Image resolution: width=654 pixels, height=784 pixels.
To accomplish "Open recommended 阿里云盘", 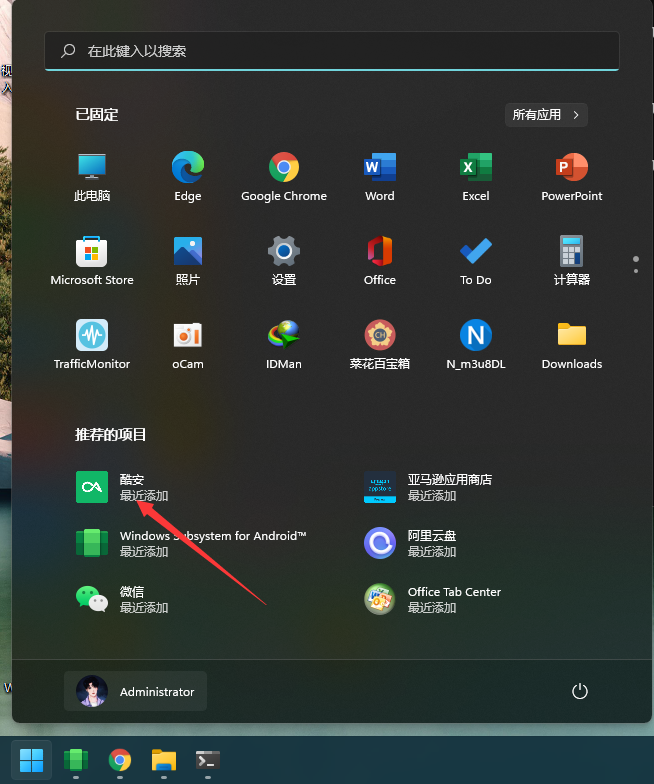I will tap(410, 543).
